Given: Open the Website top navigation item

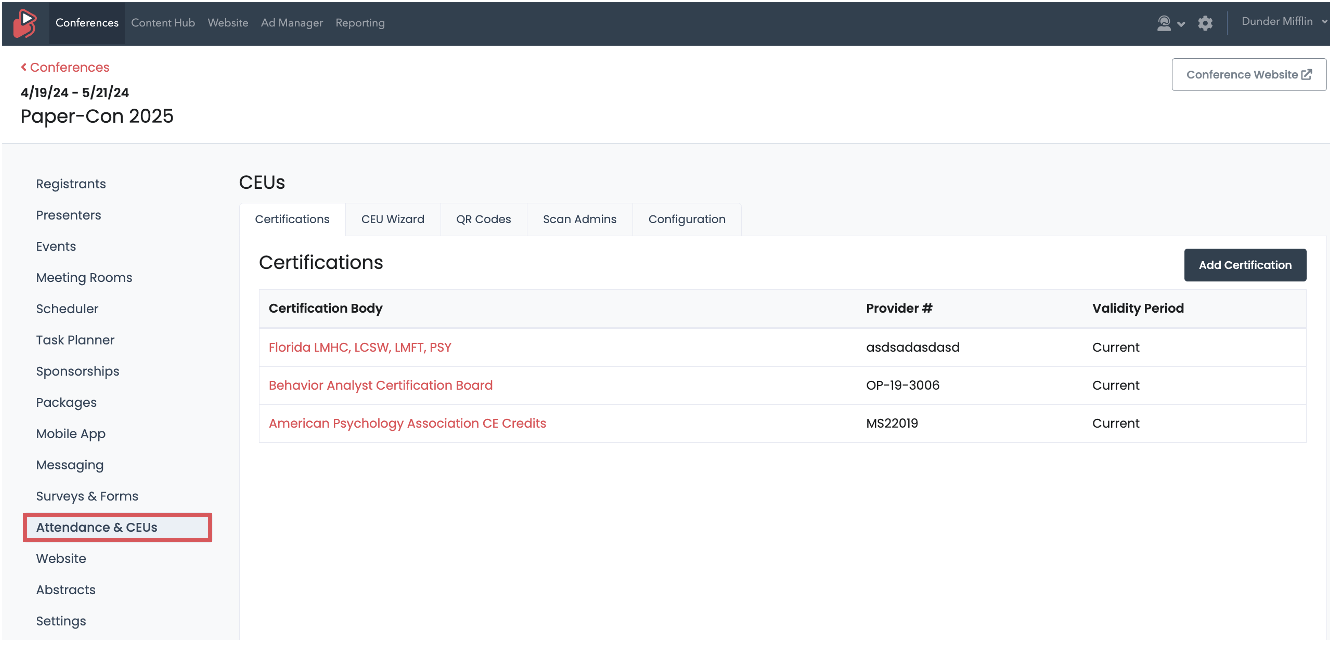Looking at the screenshot, I should click(x=228, y=23).
